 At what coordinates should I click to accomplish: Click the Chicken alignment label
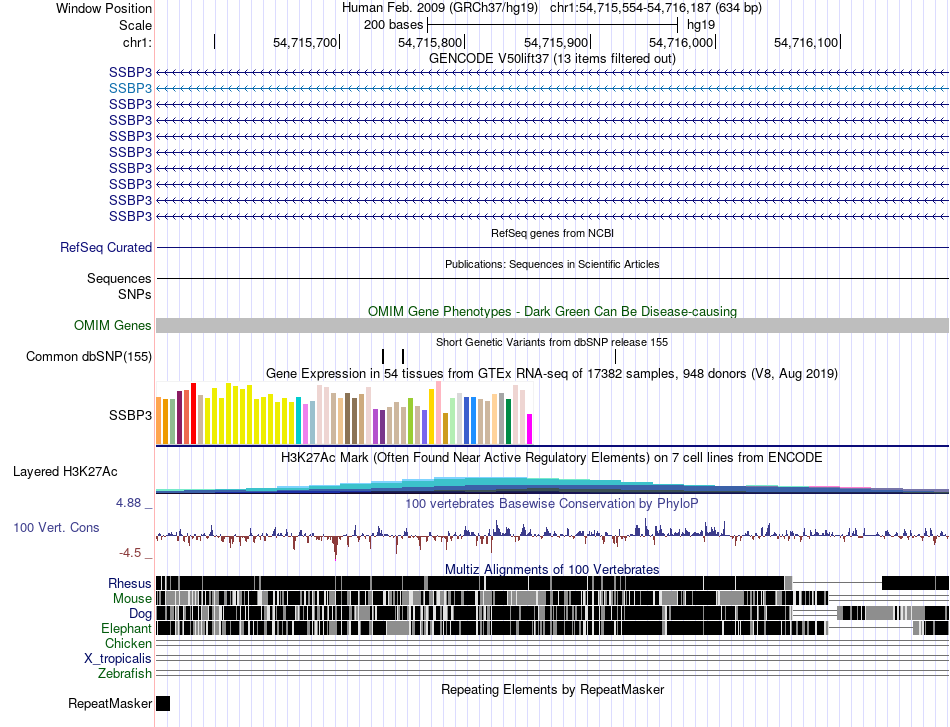128,643
